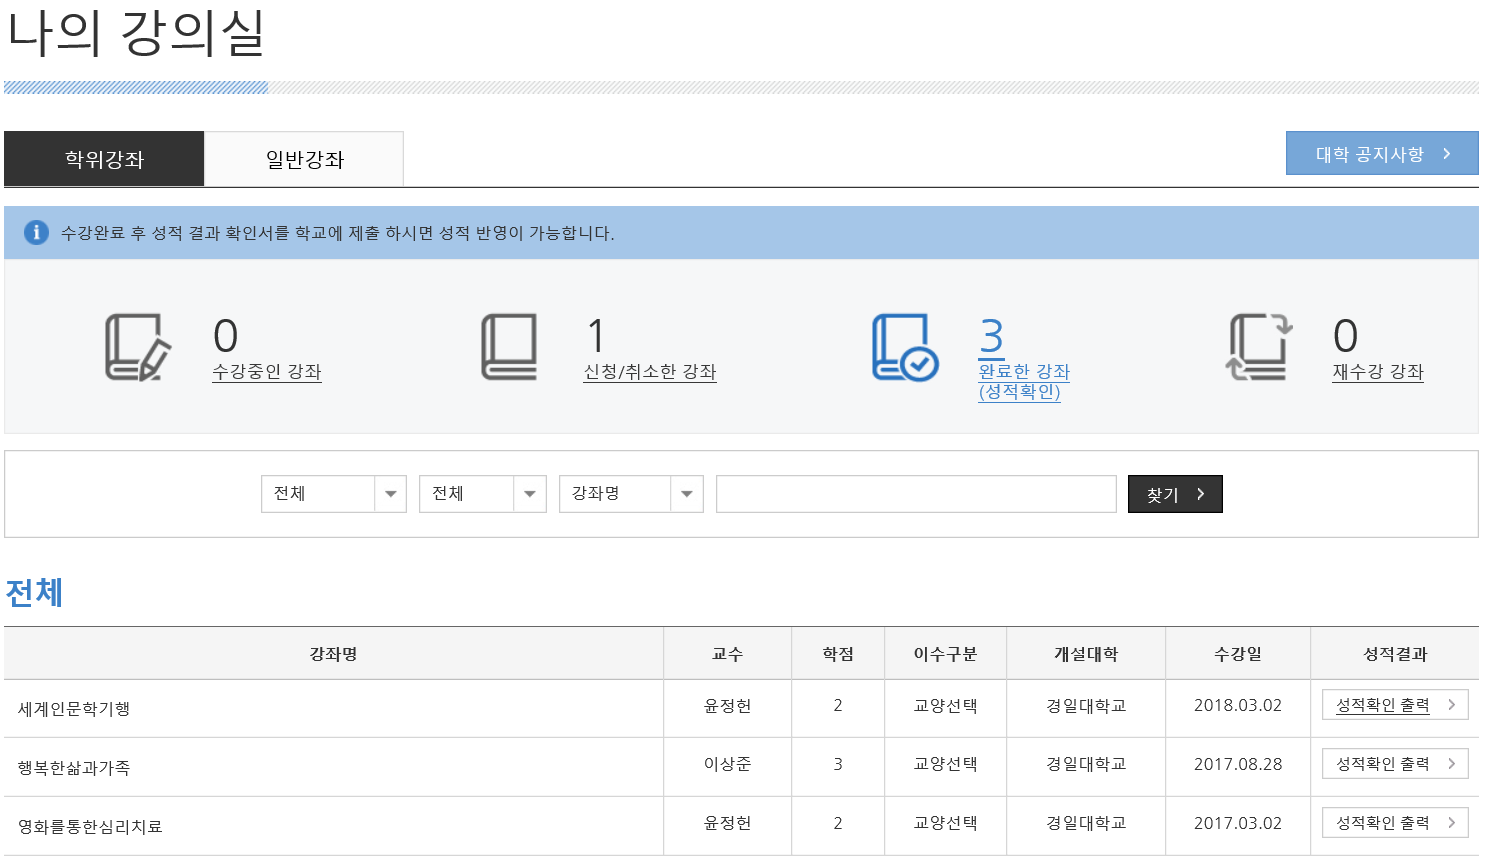
Task: Click the credit value 3 for 행복한삶과가족
Action: coord(838,764)
